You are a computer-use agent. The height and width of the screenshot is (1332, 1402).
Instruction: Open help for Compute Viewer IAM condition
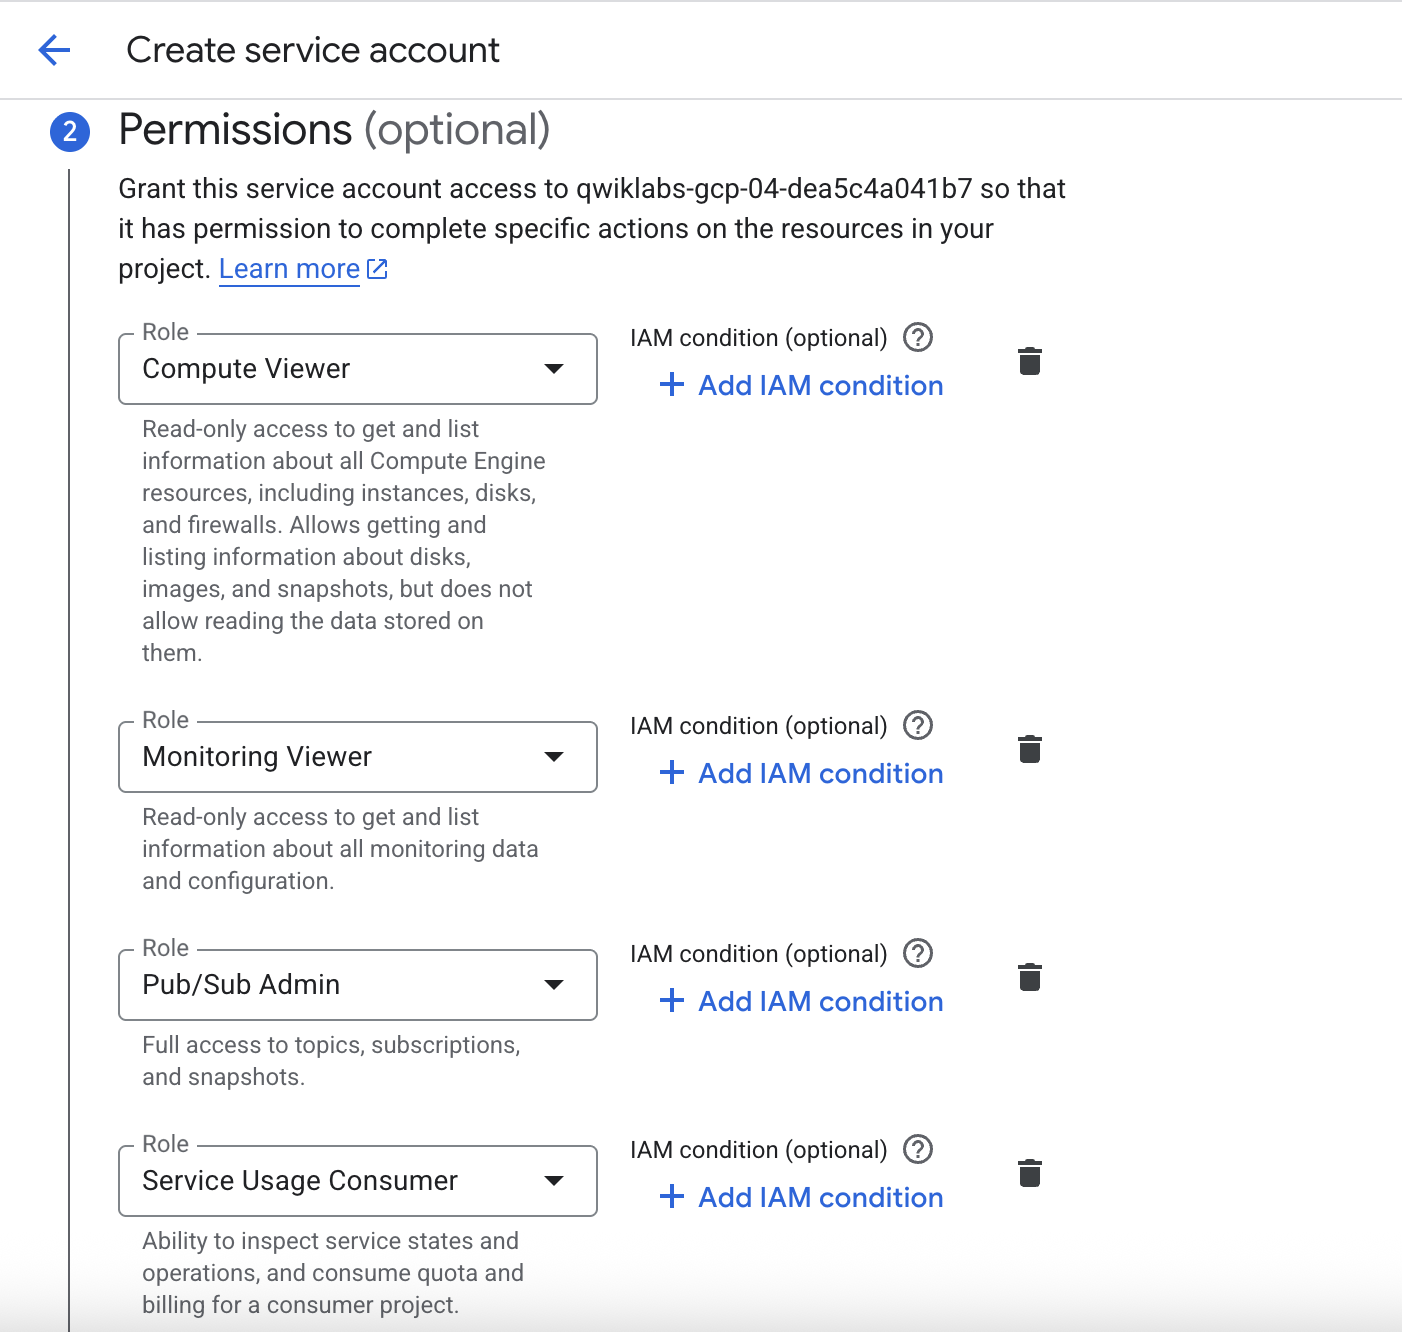point(917,337)
